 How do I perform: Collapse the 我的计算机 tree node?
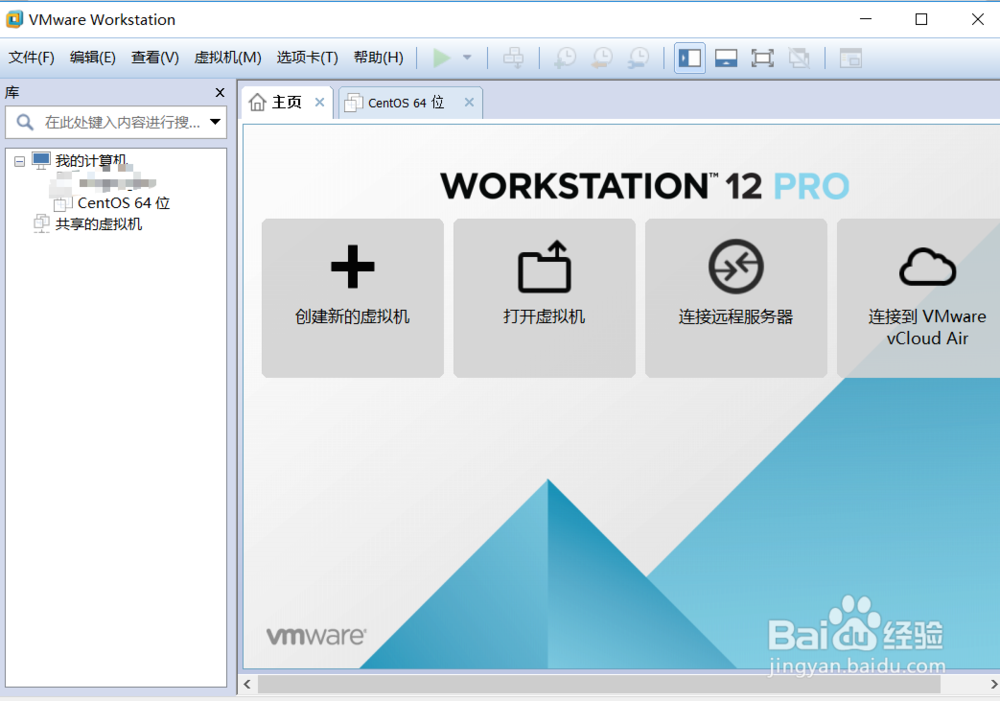[x=20, y=161]
